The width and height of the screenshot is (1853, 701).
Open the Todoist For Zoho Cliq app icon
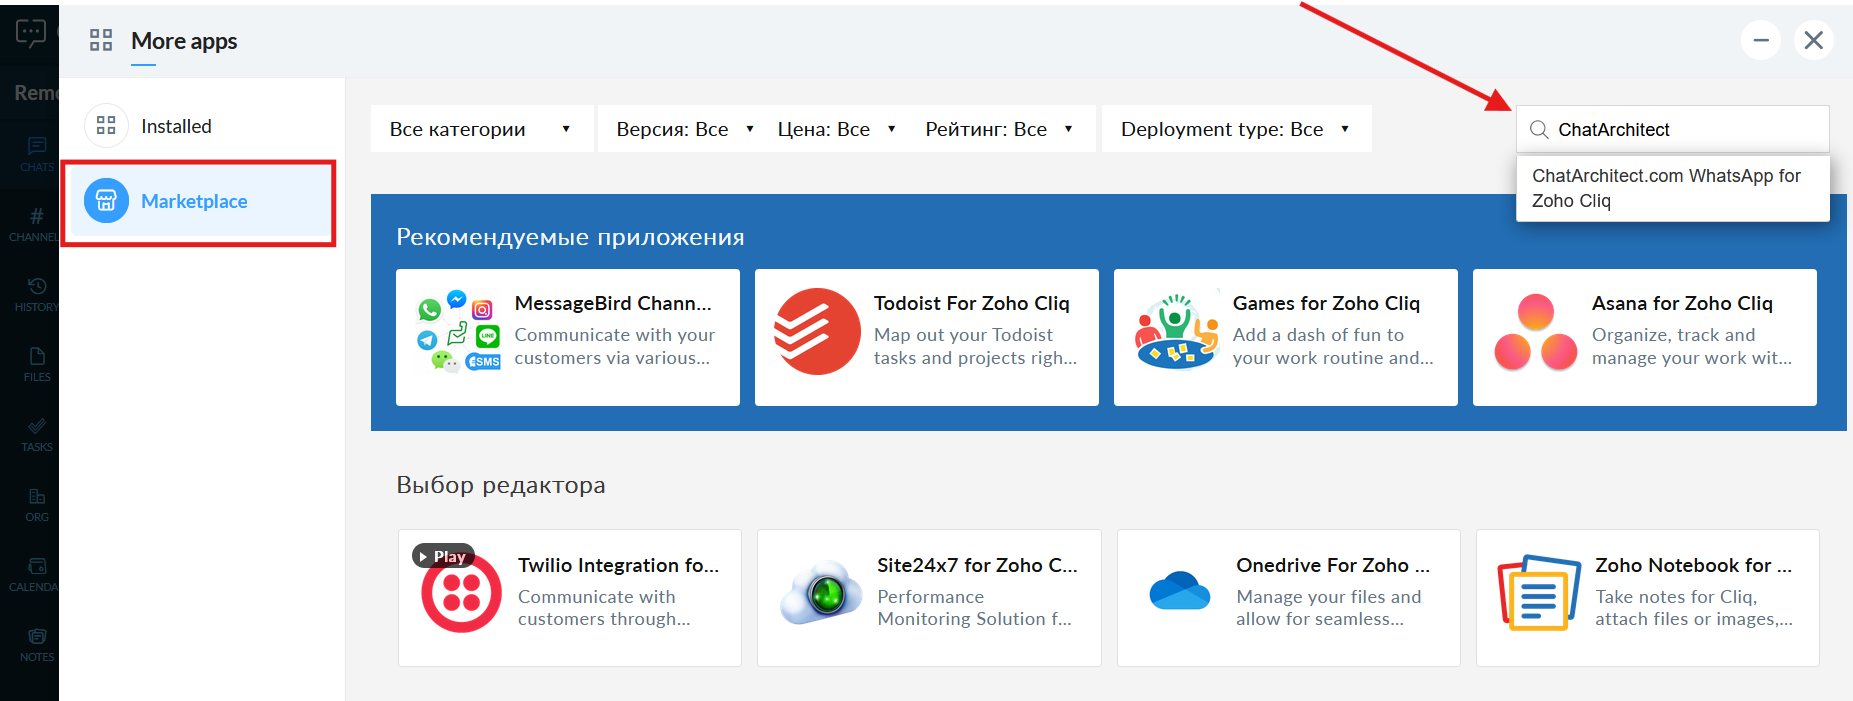pos(817,332)
